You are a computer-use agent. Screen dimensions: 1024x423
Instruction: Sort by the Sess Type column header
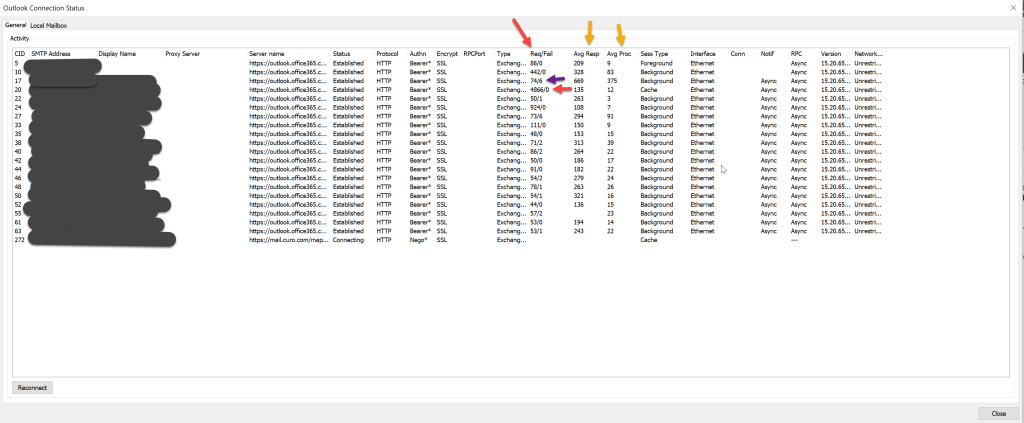[x=654, y=53]
